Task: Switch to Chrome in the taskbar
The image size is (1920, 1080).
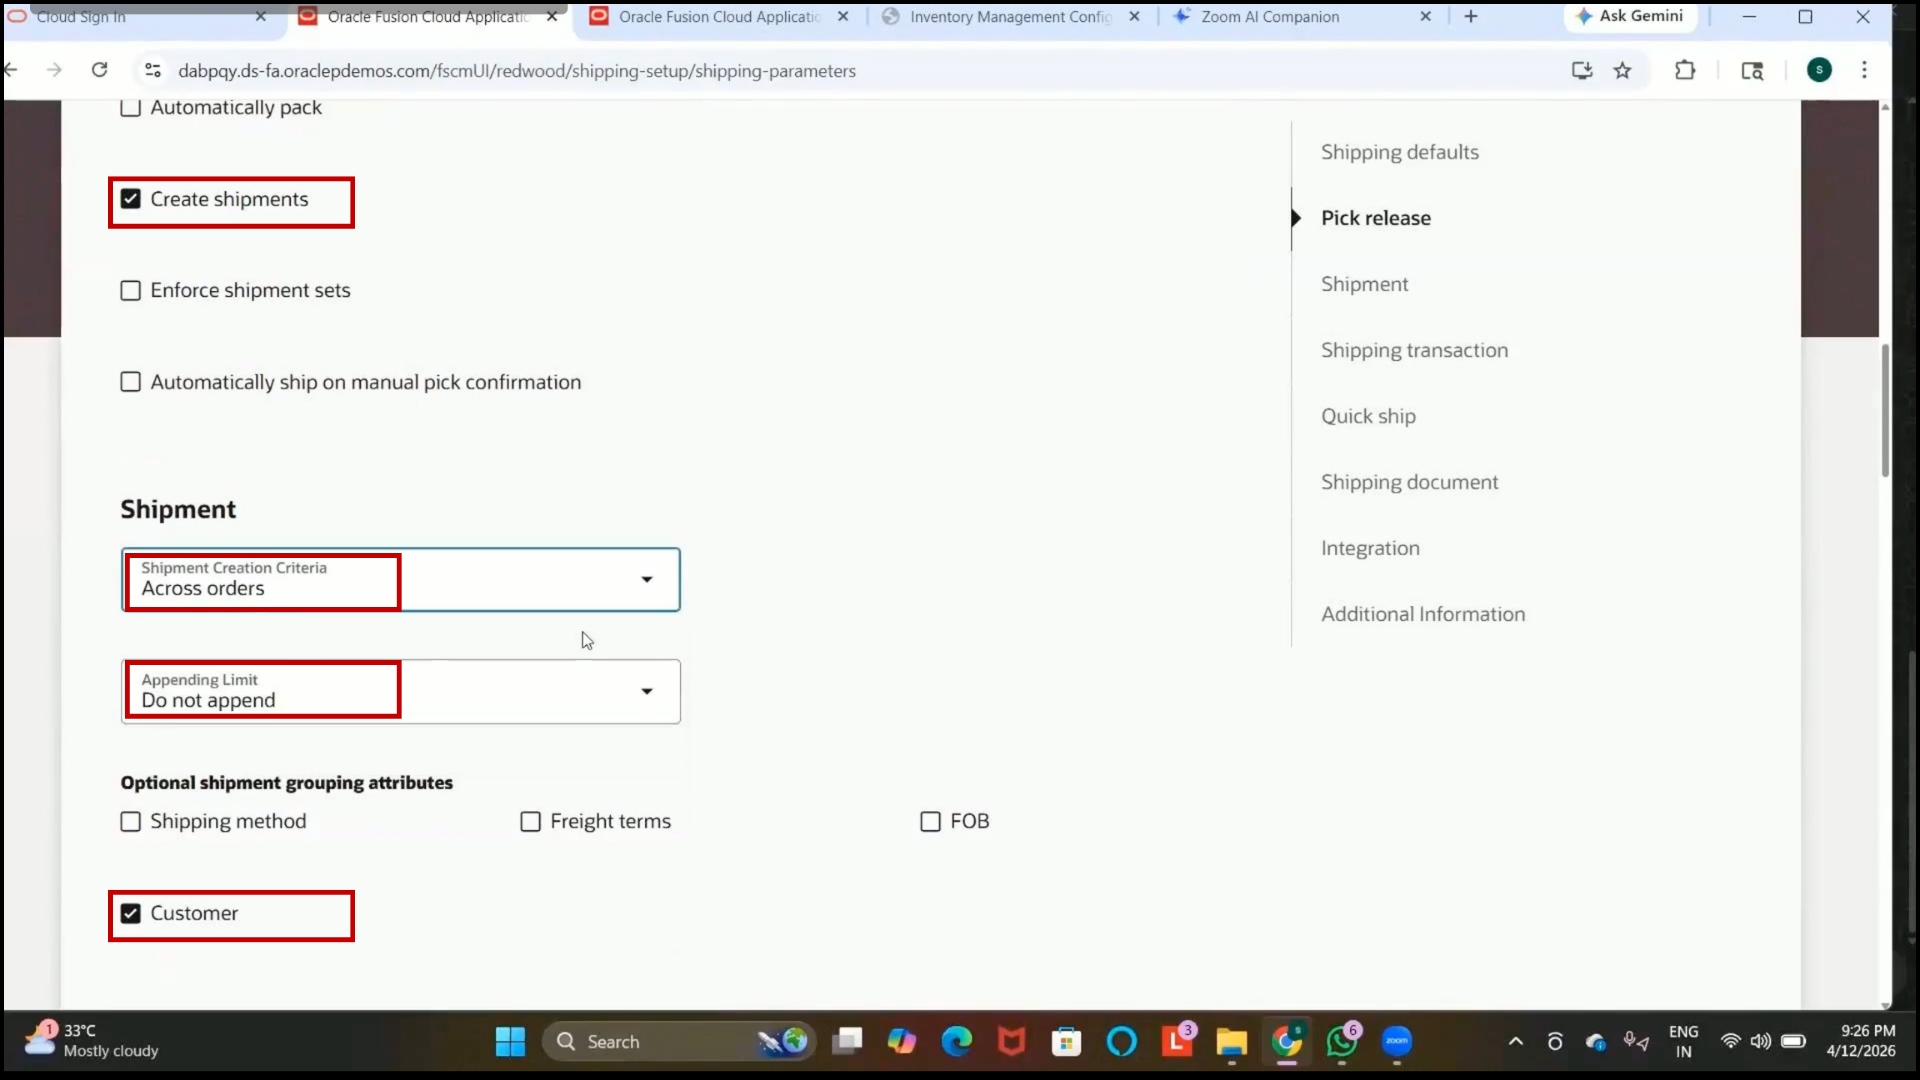Action: click(x=1287, y=1042)
